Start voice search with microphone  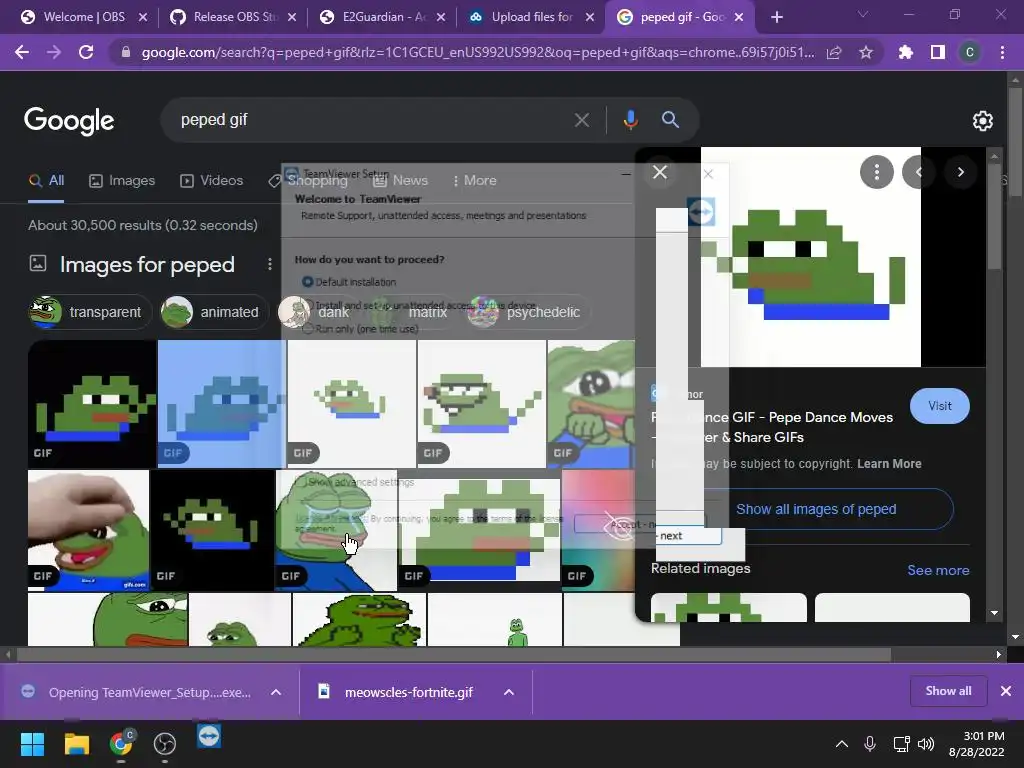coord(630,120)
